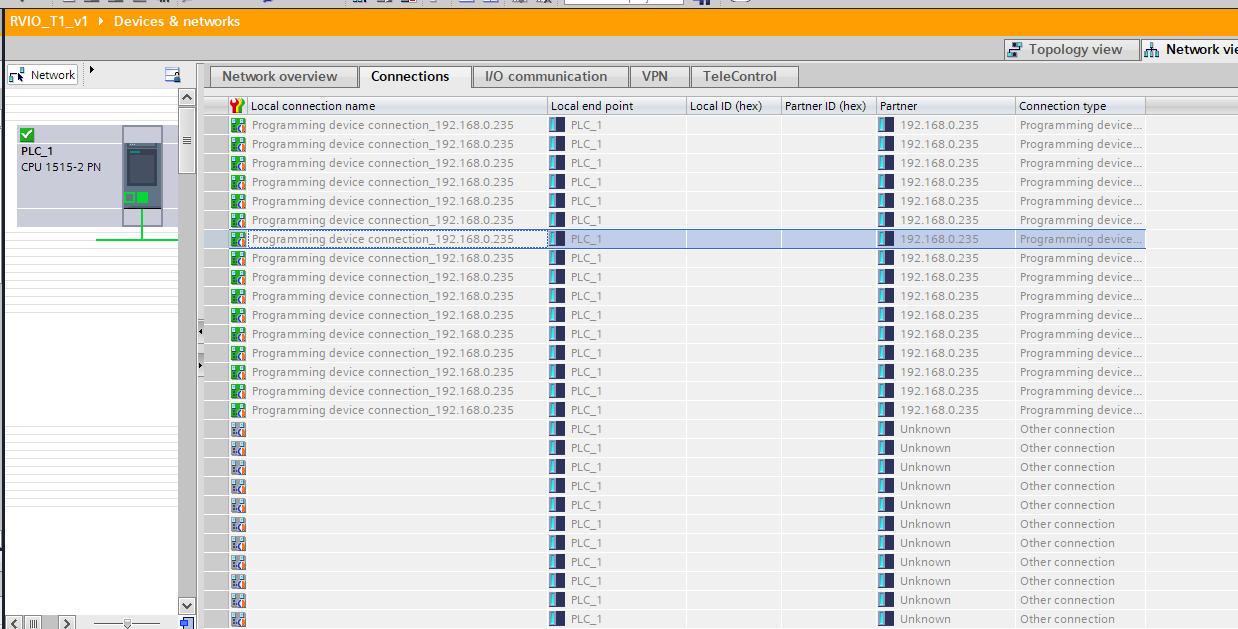Open the I/O communication tab
Screen dimensions: 1238x629
[x=545, y=77]
